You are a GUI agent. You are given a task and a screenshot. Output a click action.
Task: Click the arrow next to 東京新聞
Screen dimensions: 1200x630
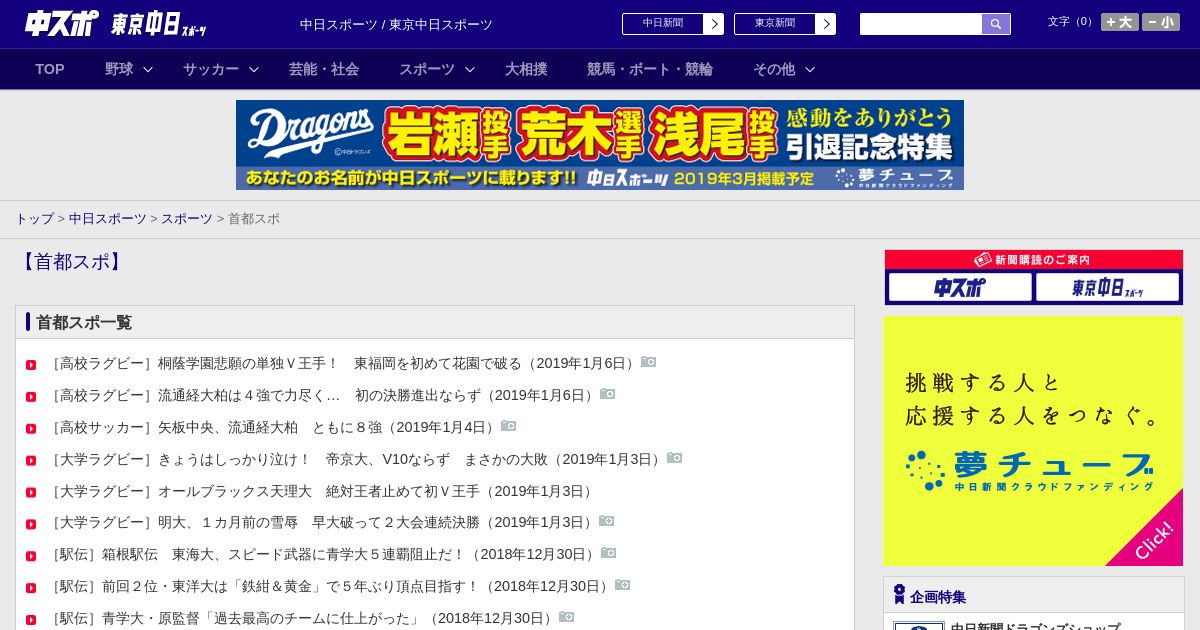(826, 24)
